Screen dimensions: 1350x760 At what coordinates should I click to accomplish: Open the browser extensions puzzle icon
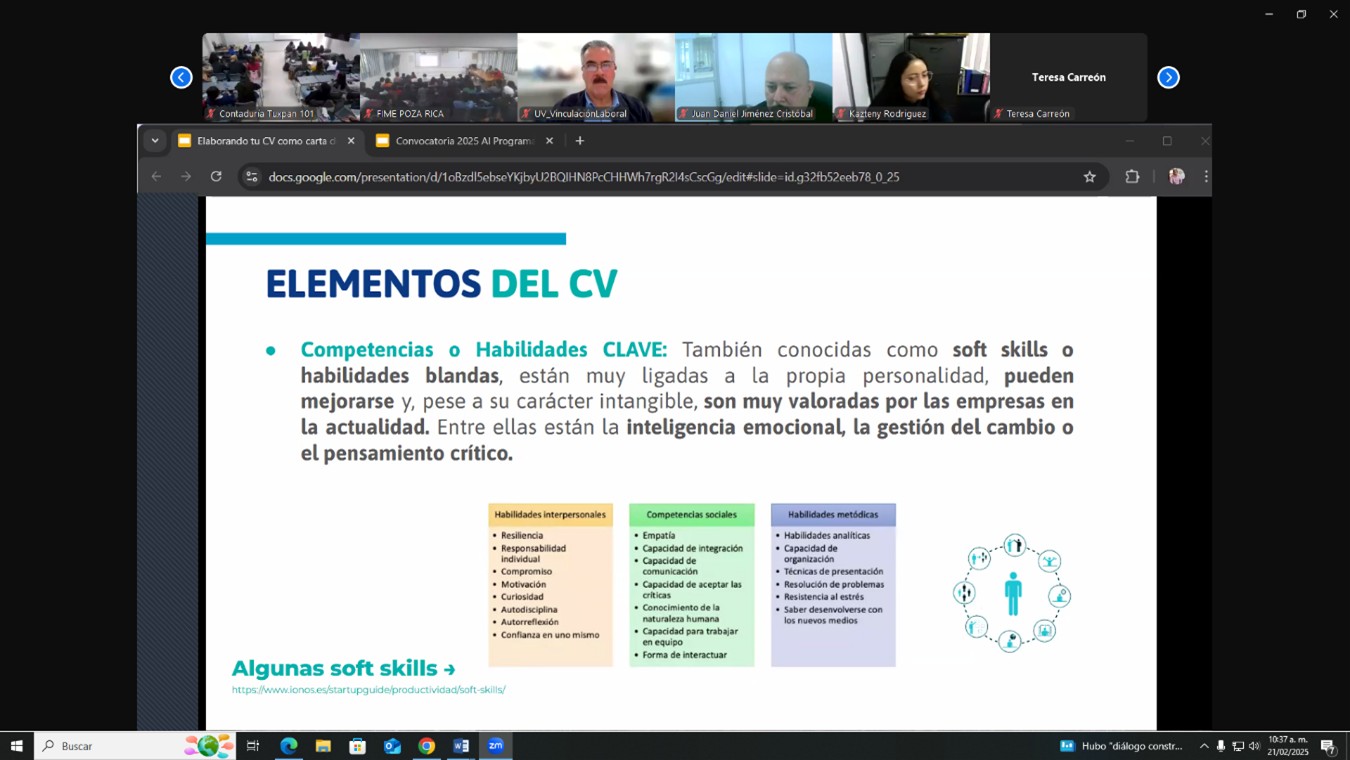point(1132,177)
